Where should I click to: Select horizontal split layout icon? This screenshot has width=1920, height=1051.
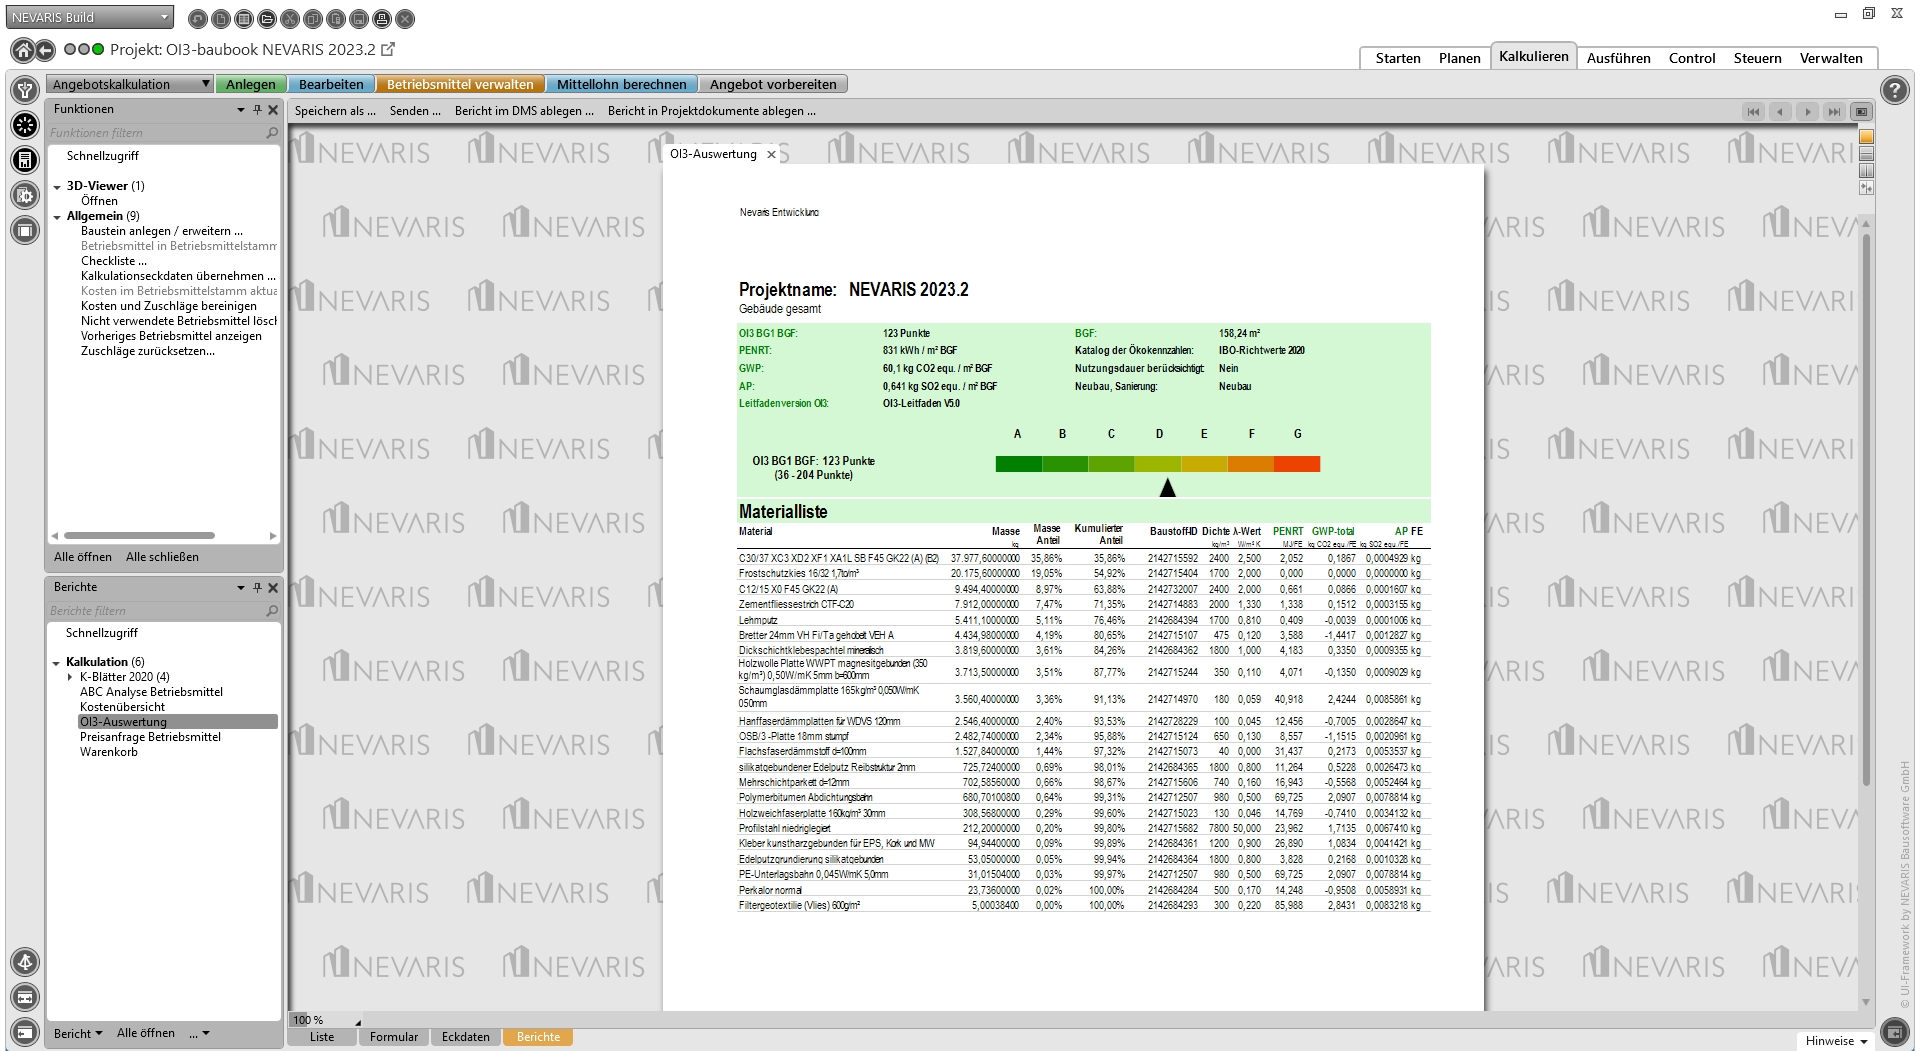coord(1866,154)
